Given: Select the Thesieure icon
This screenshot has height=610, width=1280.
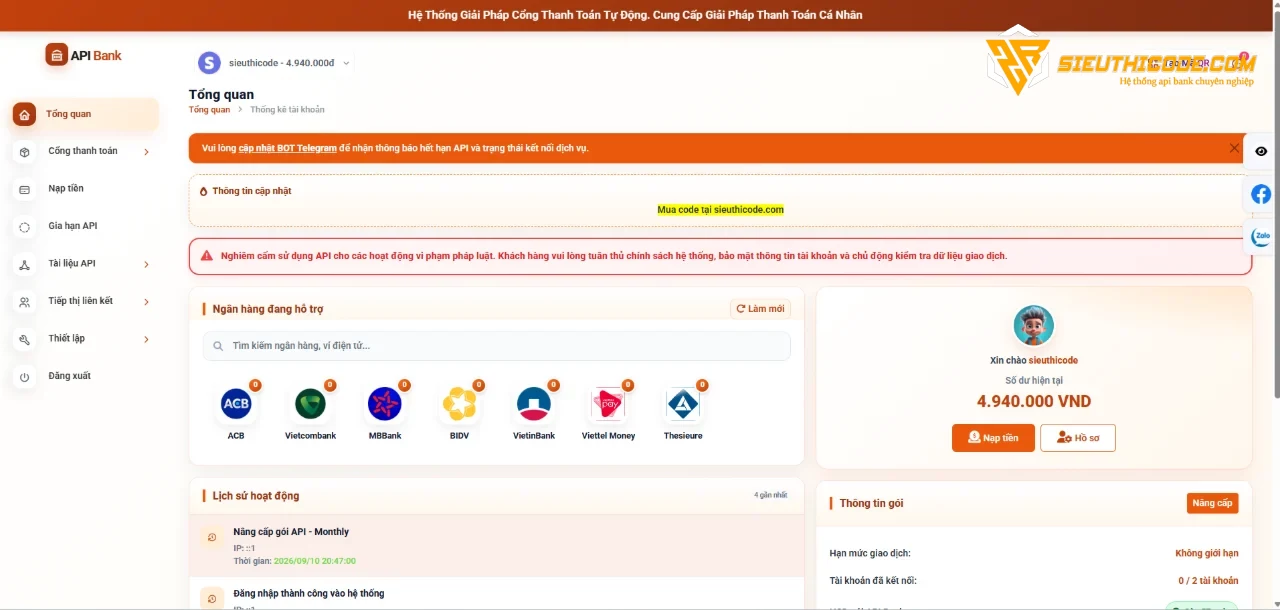Looking at the screenshot, I should (683, 404).
